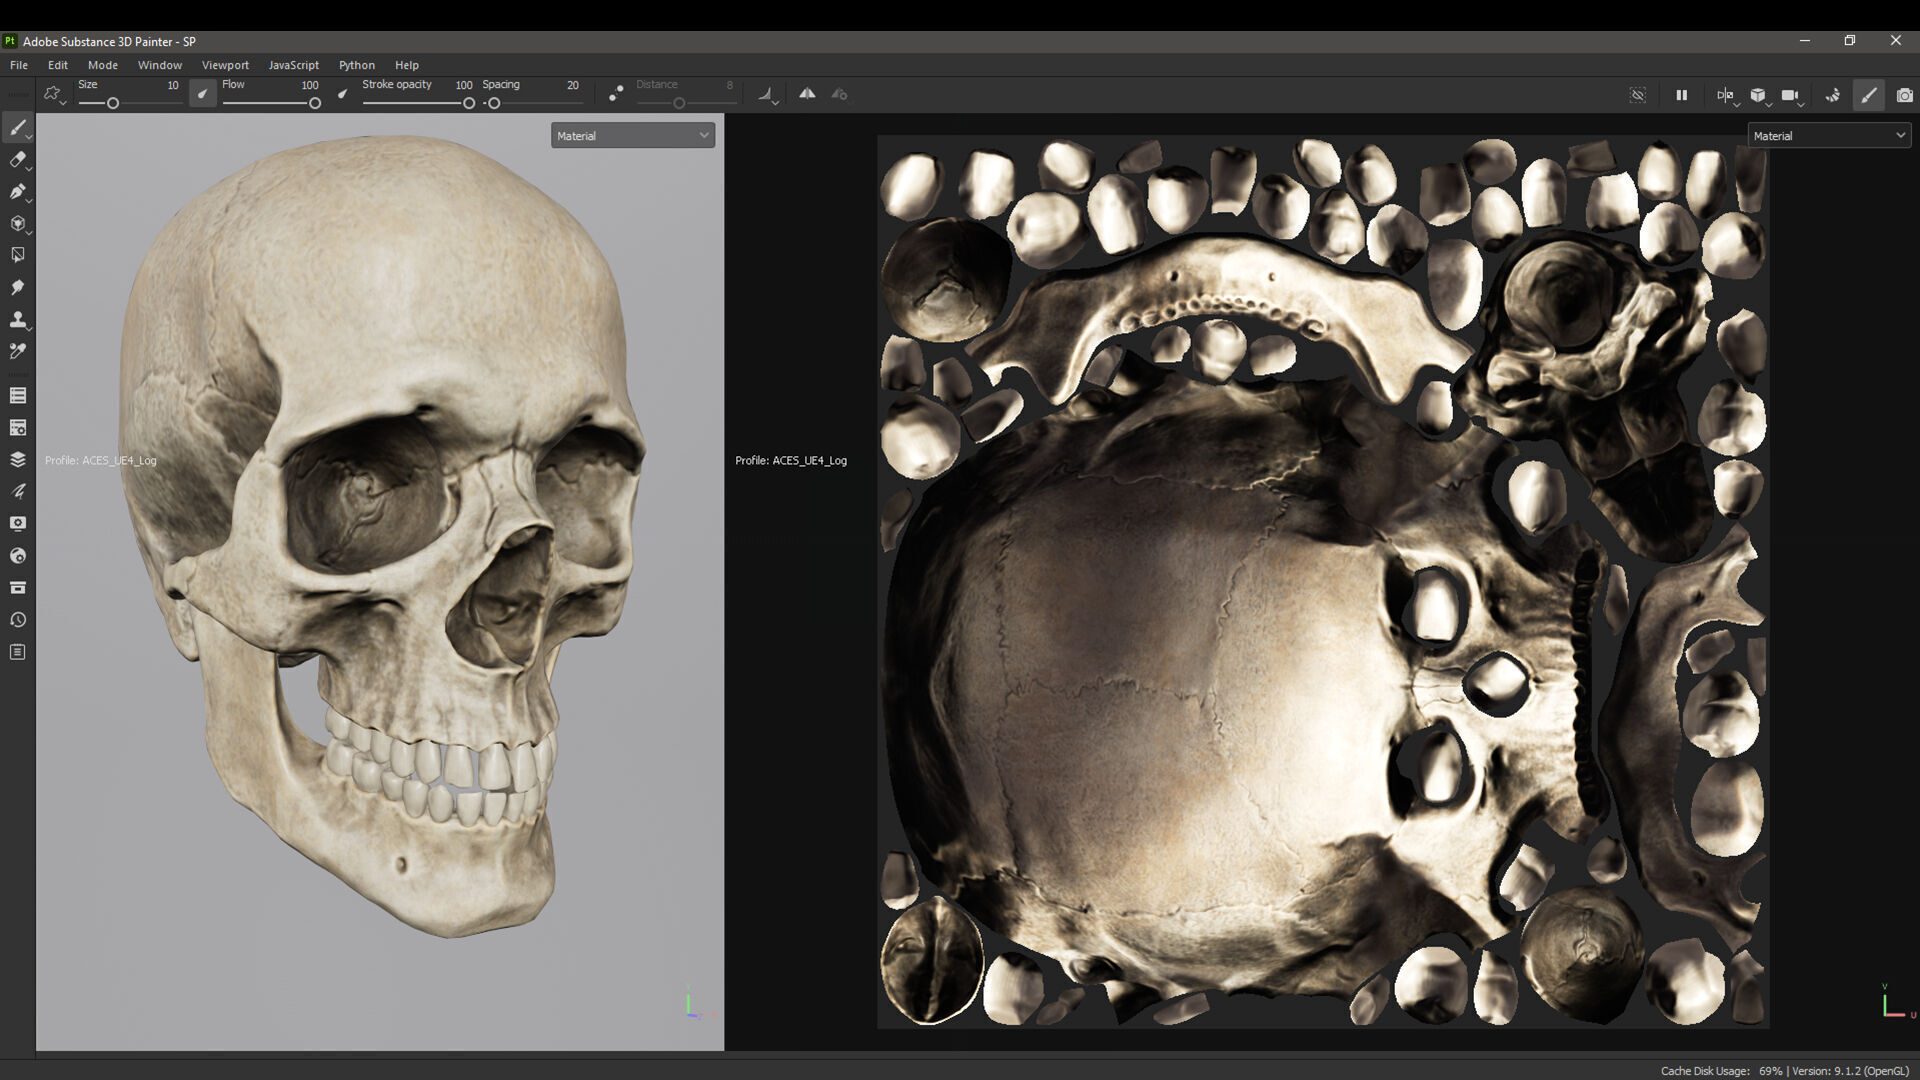
Task: Open 2D viewport Material channel dropdown
Action: [1829, 136]
